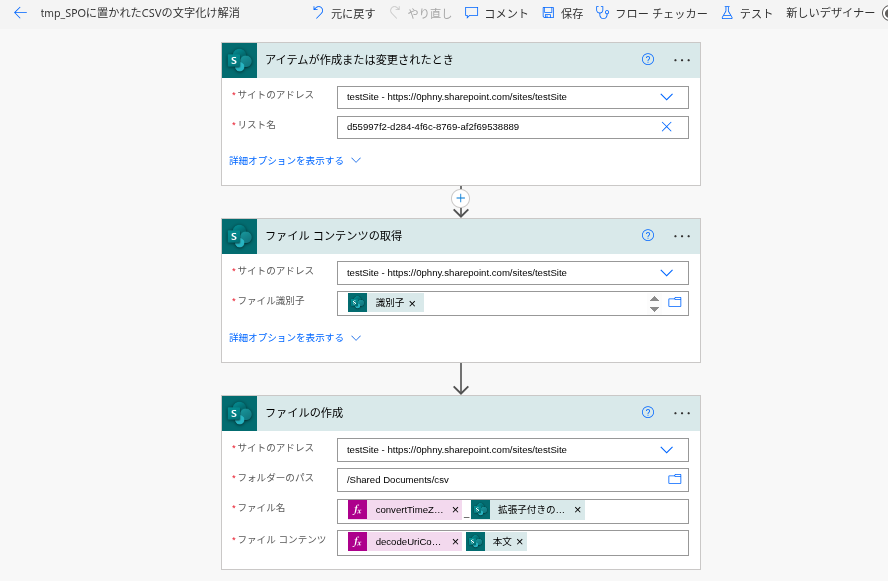Open the ... menu of ファイルの作成

click(682, 413)
